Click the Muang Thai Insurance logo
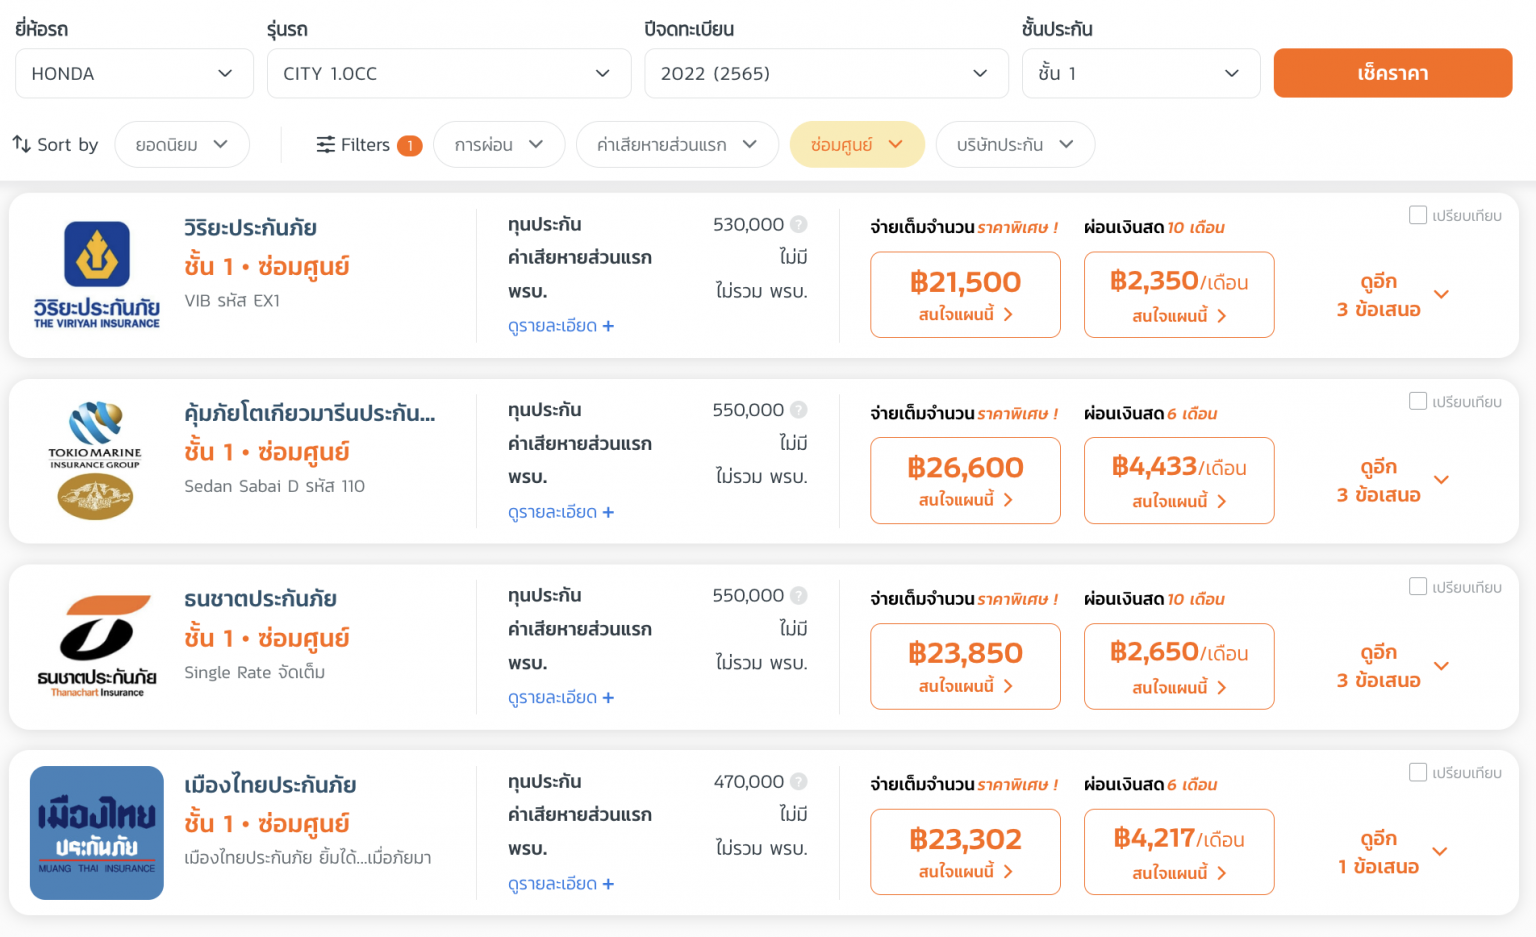Image resolution: width=1536 pixels, height=937 pixels. tap(97, 832)
